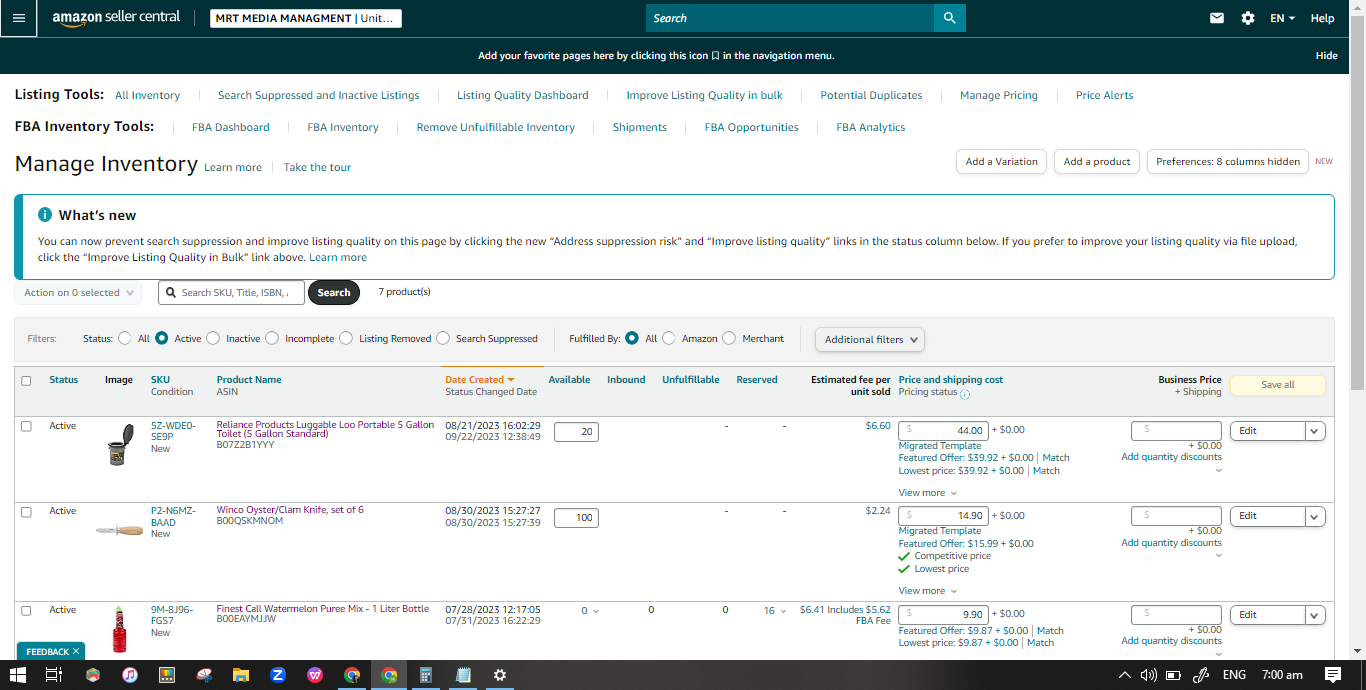This screenshot has width=1366, height=690.
Task: Click the Add a Variation button
Action: click(x=1002, y=161)
